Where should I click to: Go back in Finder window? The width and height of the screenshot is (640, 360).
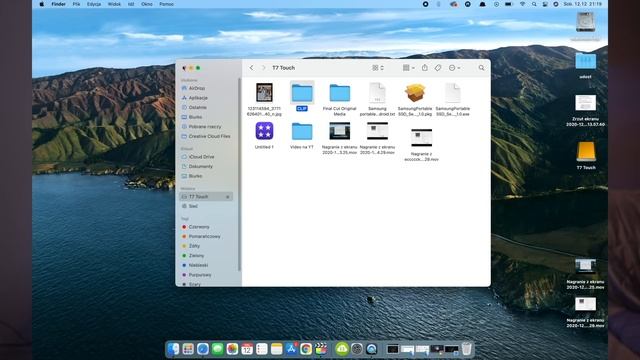[x=251, y=68]
